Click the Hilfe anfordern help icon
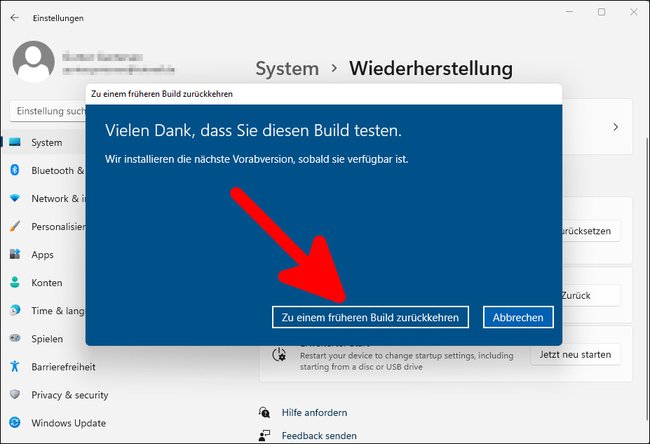Screen dimensions: 650x444 click(x=264, y=412)
